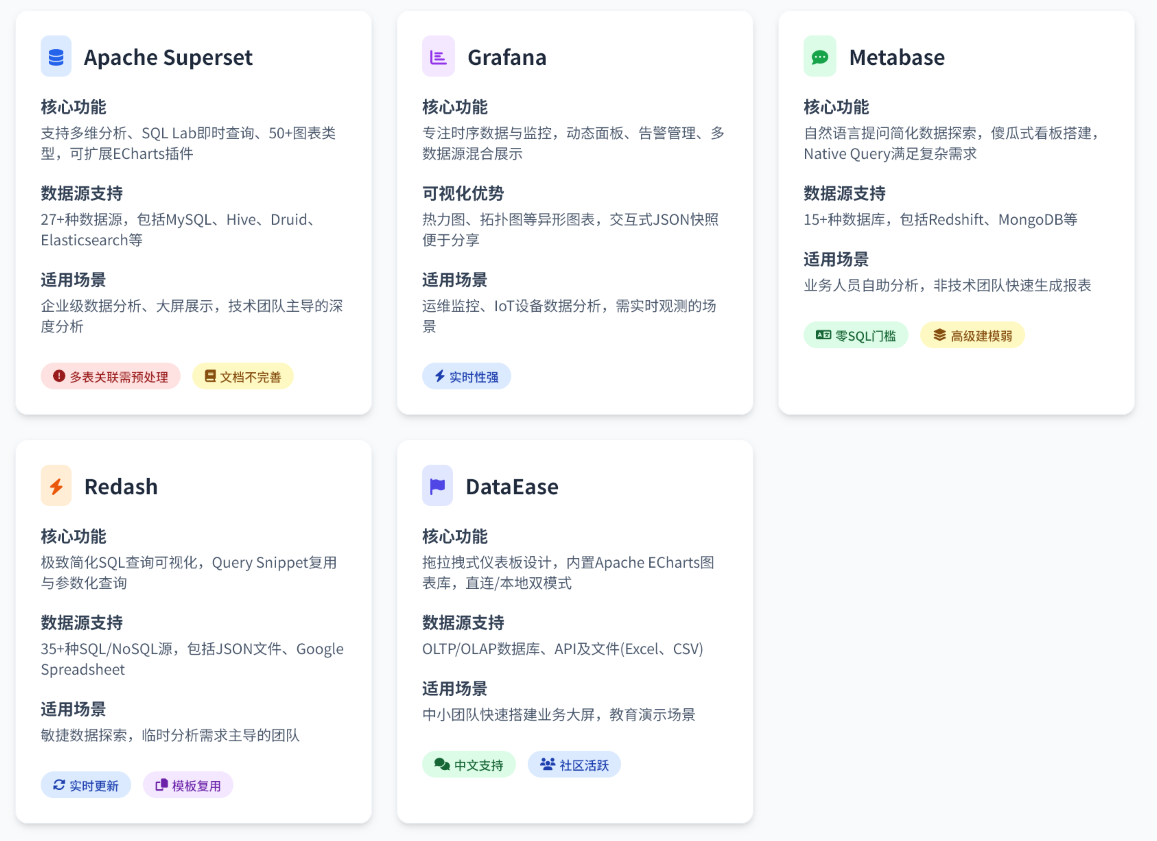Click text starting 热力图、拓扑图等异形图表

point(570,229)
